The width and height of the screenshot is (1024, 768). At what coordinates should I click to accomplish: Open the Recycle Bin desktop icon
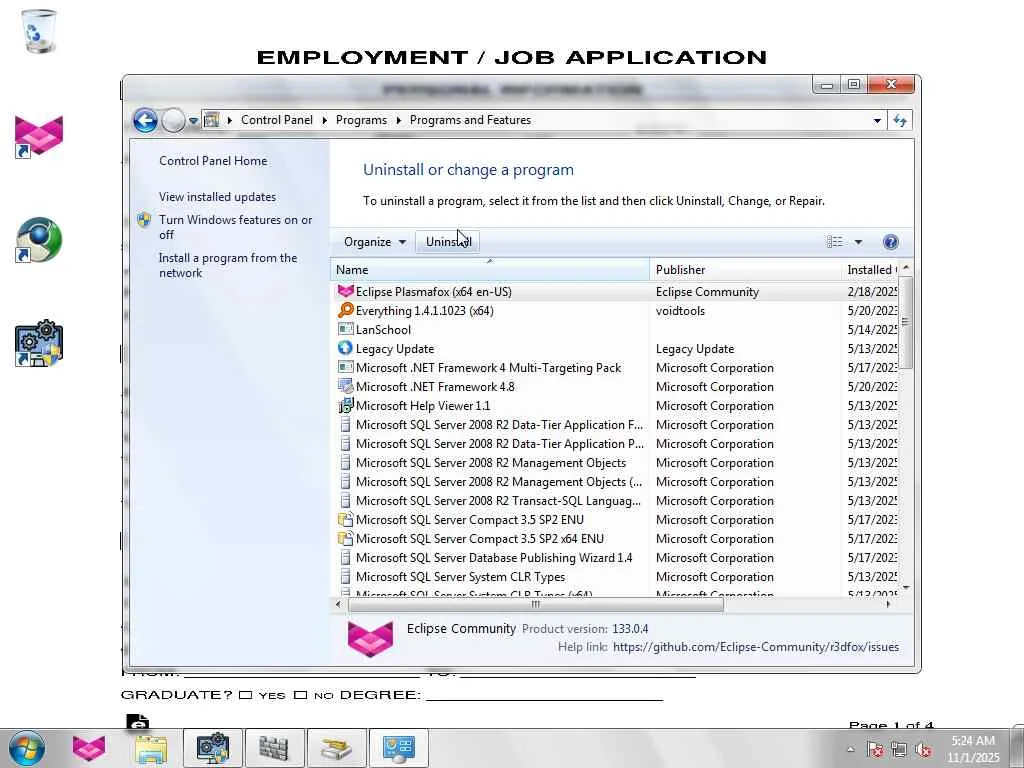coord(39,31)
